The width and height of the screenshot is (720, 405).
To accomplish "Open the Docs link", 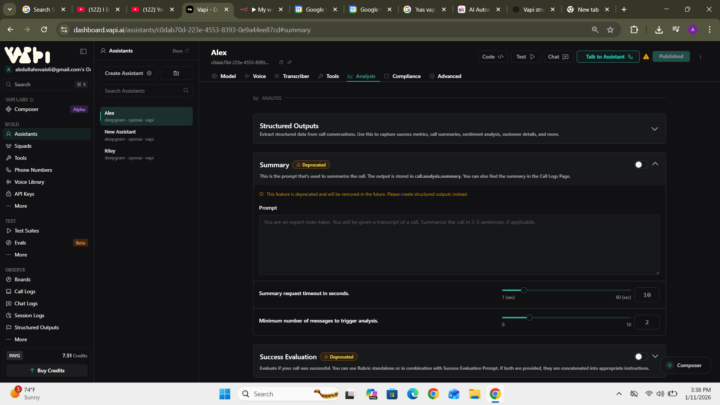I will [x=180, y=51].
